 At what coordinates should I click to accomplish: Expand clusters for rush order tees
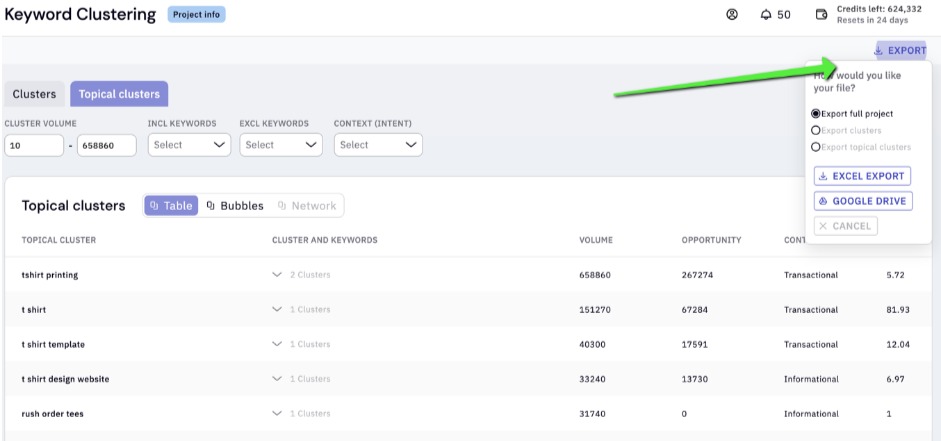[277, 414]
